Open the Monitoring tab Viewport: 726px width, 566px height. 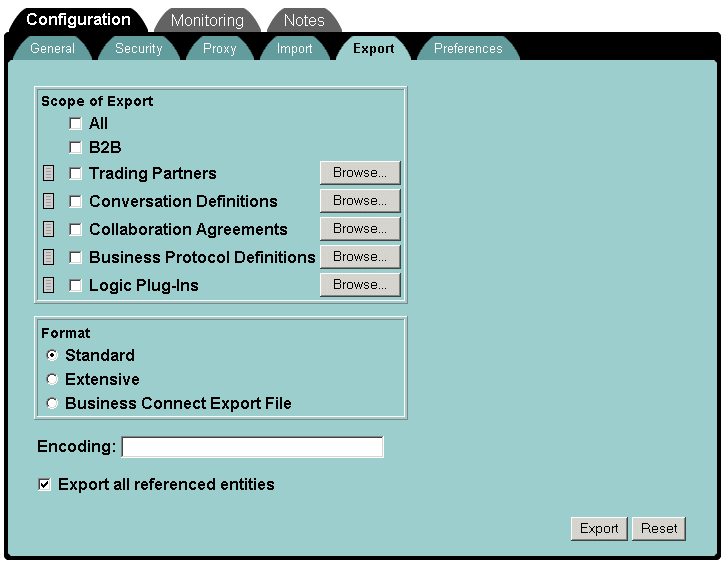[207, 21]
